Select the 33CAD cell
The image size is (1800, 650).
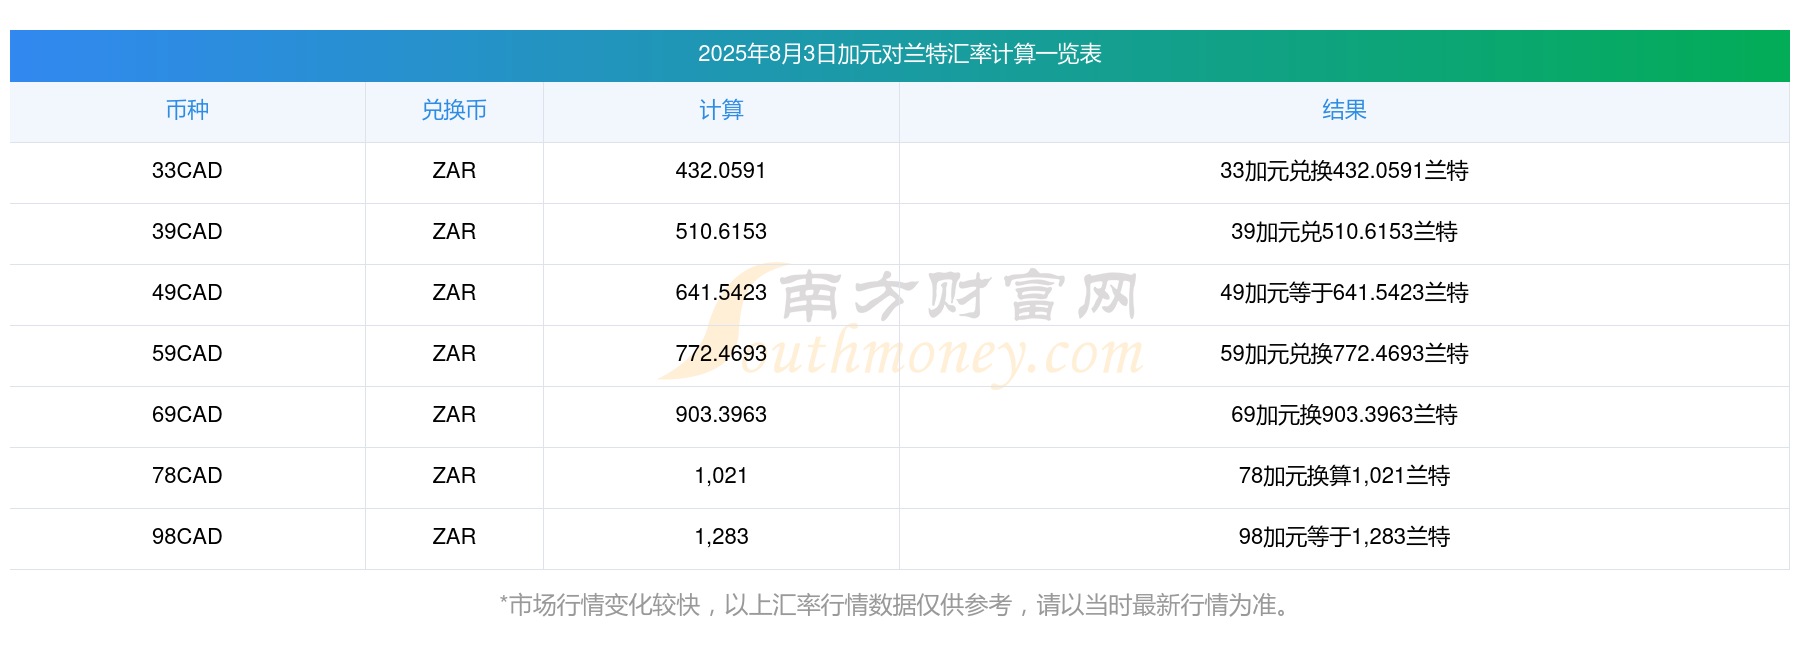(x=187, y=171)
